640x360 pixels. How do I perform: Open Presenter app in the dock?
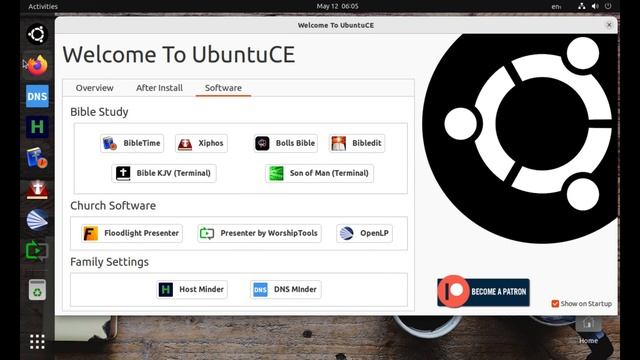pyautogui.click(x=37, y=251)
